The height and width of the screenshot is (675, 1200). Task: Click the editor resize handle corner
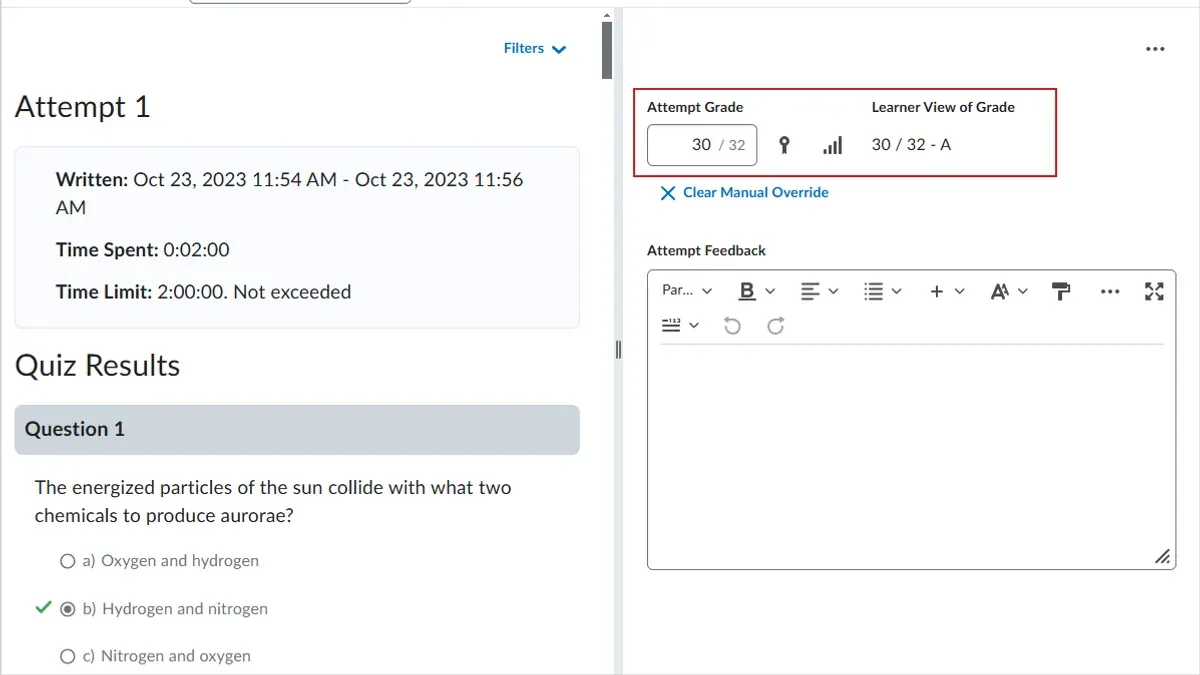(x=1162, y=556)
